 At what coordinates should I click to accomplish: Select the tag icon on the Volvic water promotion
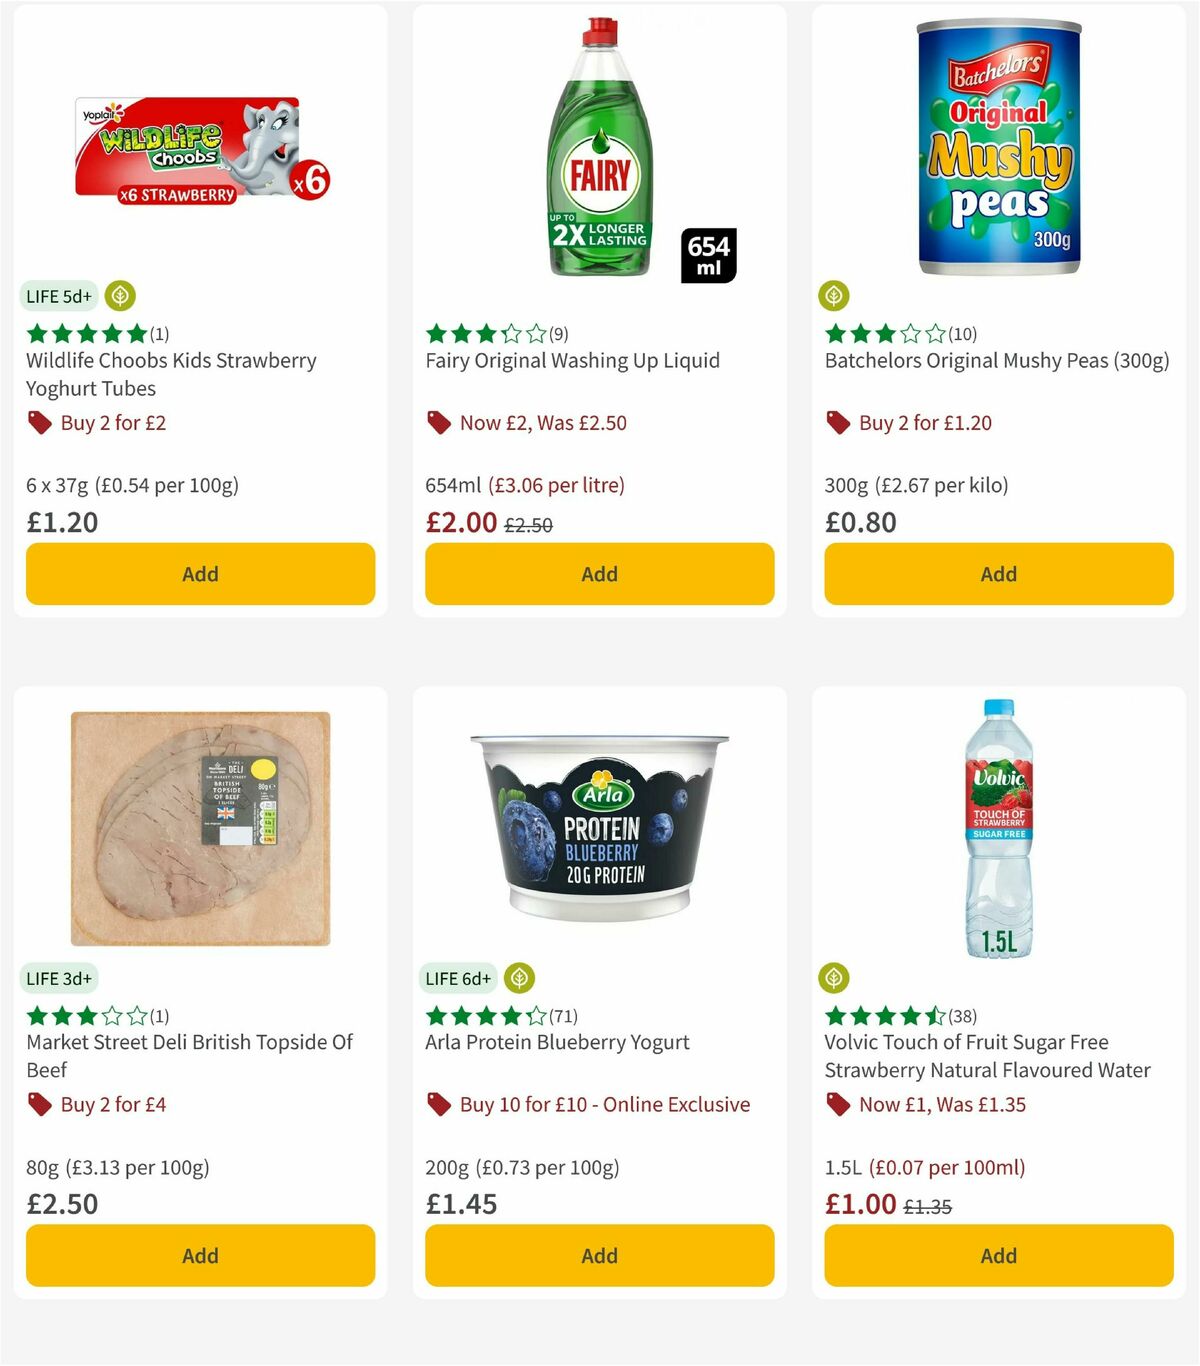(x=837, y=1105)
